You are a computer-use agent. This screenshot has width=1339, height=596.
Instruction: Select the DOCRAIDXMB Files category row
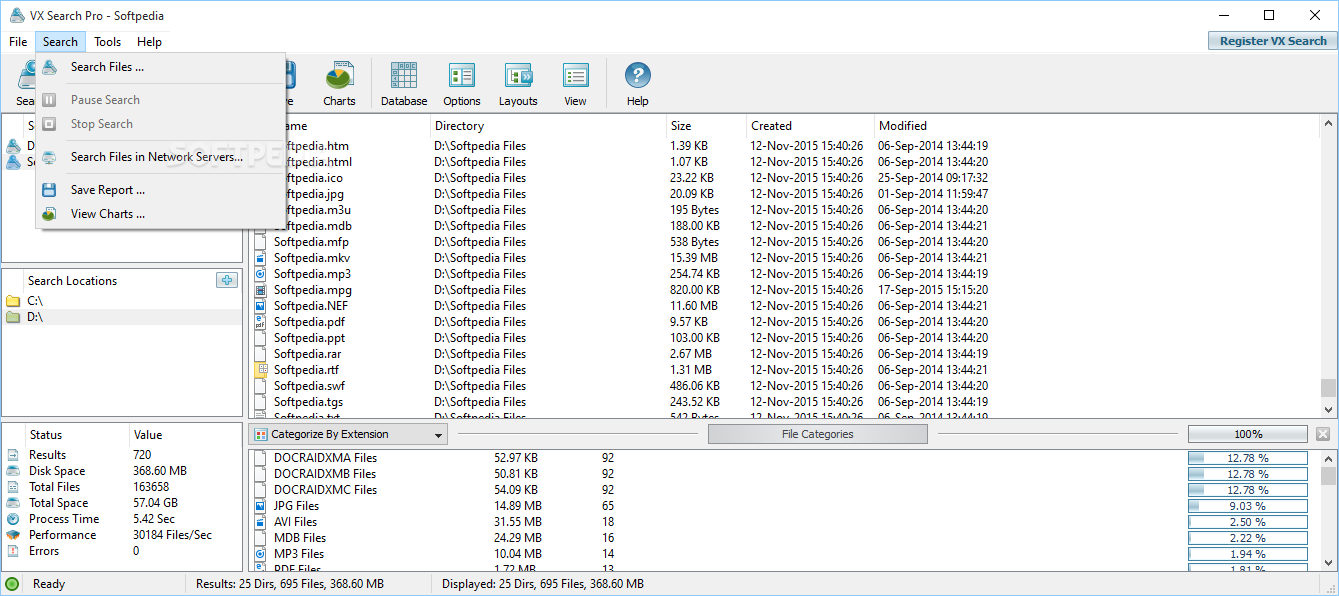(x=784, y=474)
